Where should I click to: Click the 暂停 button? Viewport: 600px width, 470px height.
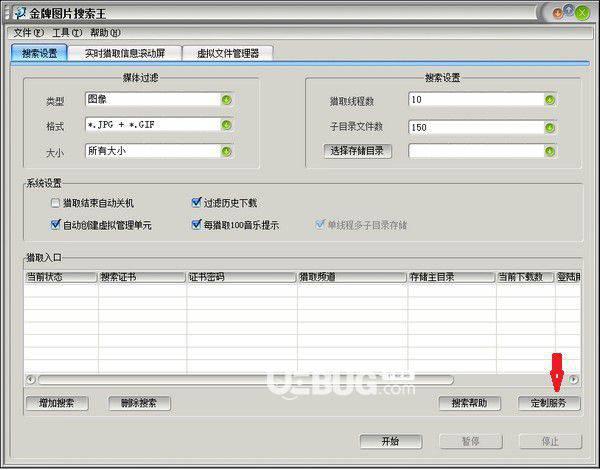click(471, 441)
